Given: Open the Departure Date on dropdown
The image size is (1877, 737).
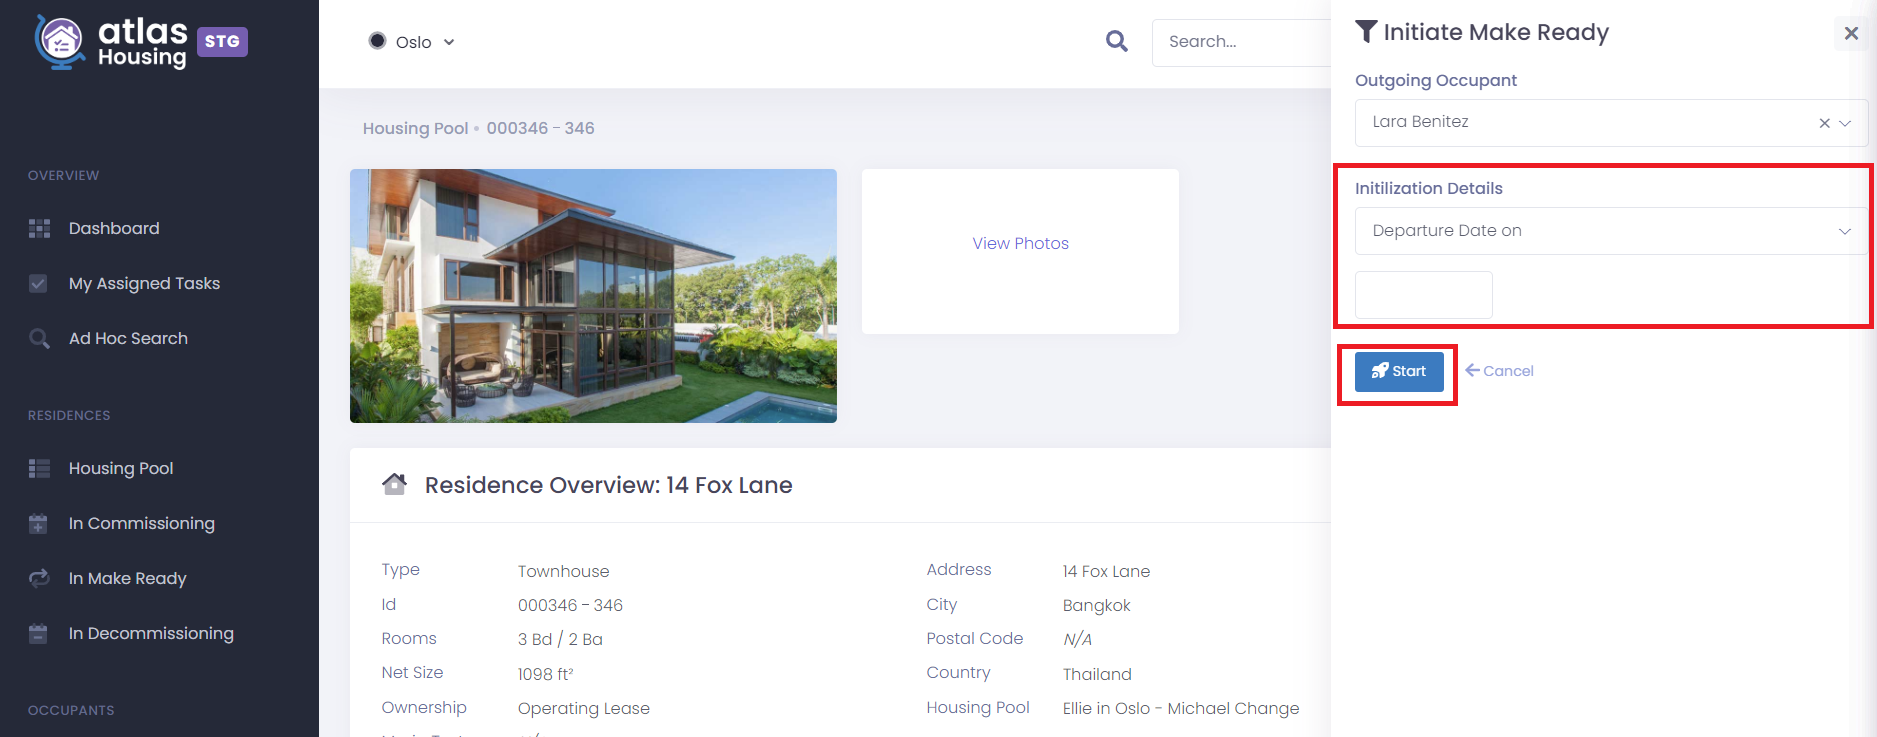Looking at the screenshot, I should (x=1611, y=231).
